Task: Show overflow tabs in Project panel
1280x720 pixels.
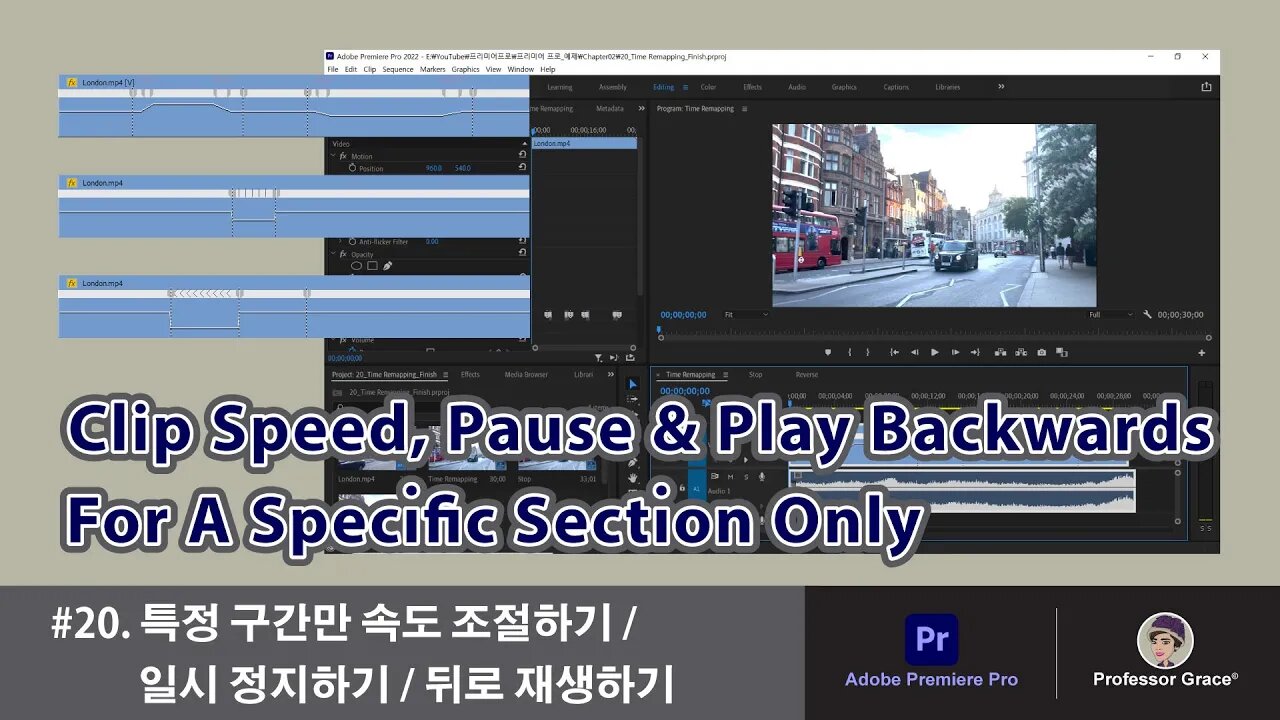Action: (611, 374)
